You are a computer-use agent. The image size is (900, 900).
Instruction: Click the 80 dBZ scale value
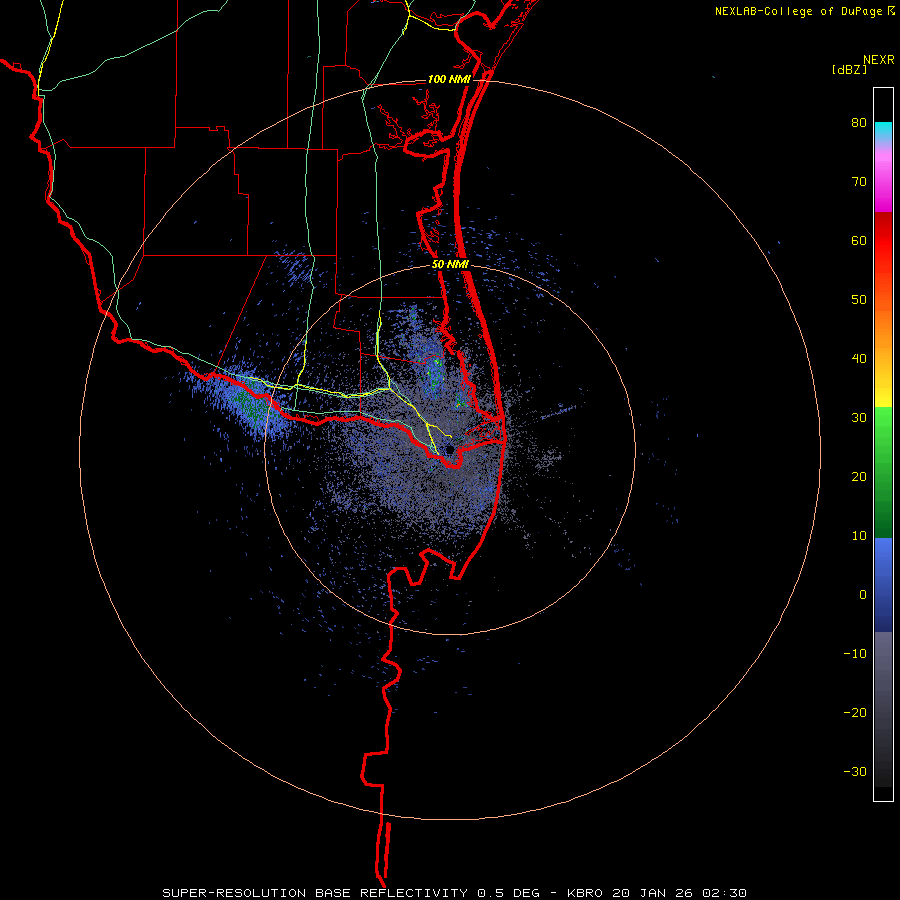[x=859, y=123]
